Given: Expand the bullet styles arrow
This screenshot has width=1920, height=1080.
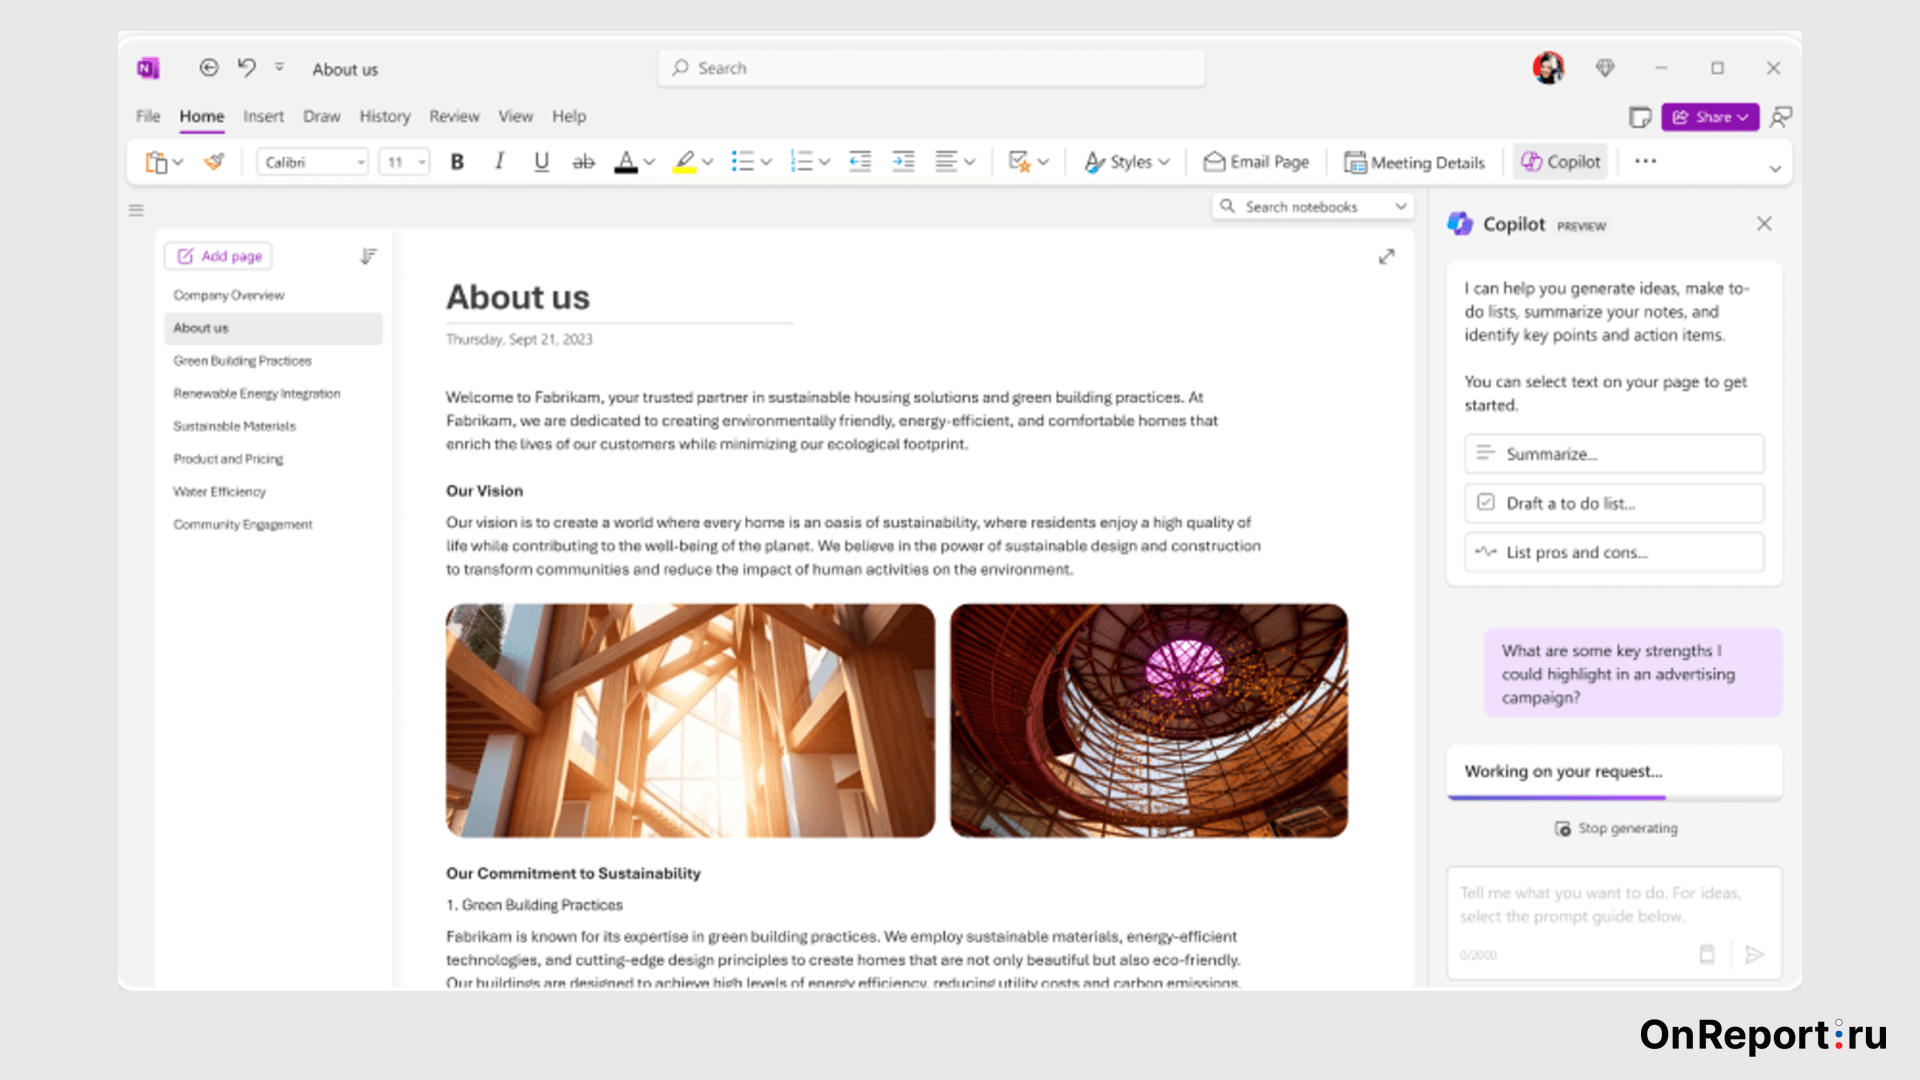Looking at the screenshot, I should pos(766,162).
